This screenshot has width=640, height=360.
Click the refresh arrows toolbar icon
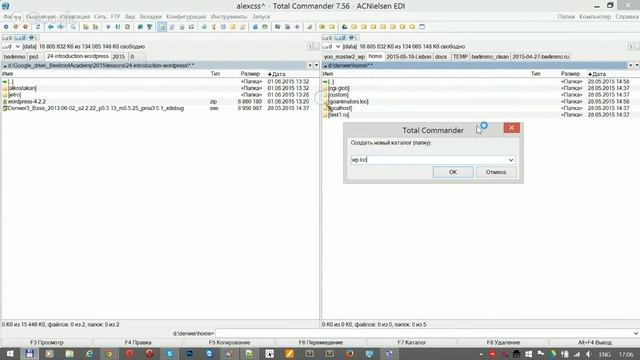38,27
